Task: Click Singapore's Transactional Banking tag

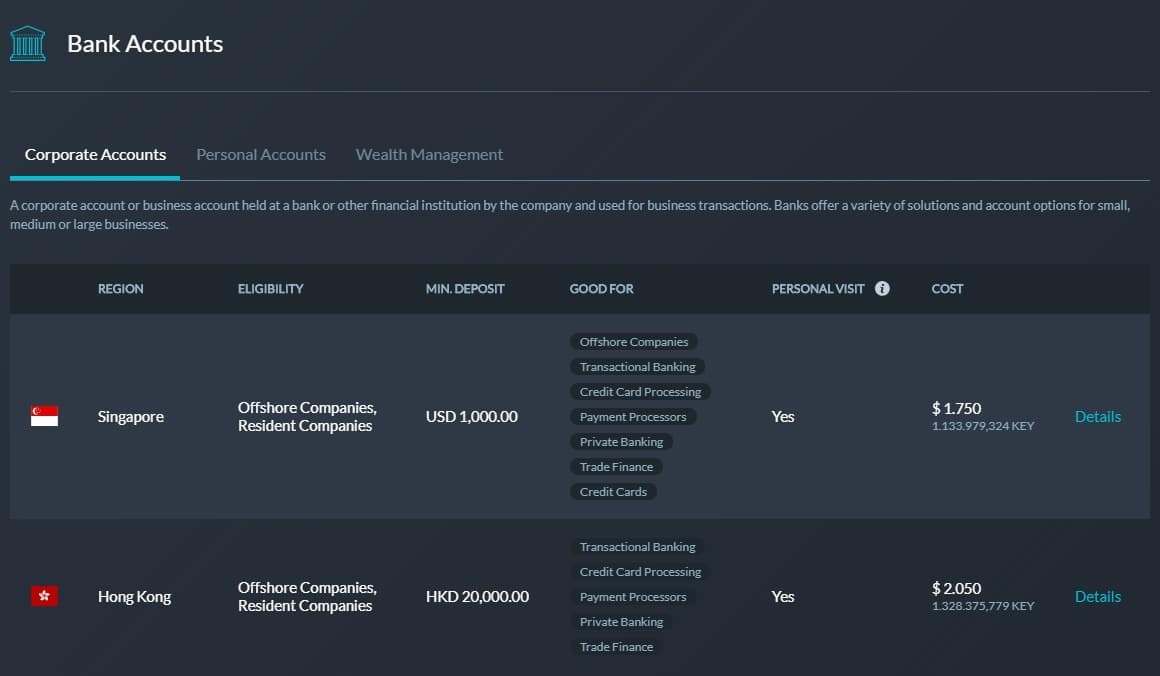Action: [637, 367]
